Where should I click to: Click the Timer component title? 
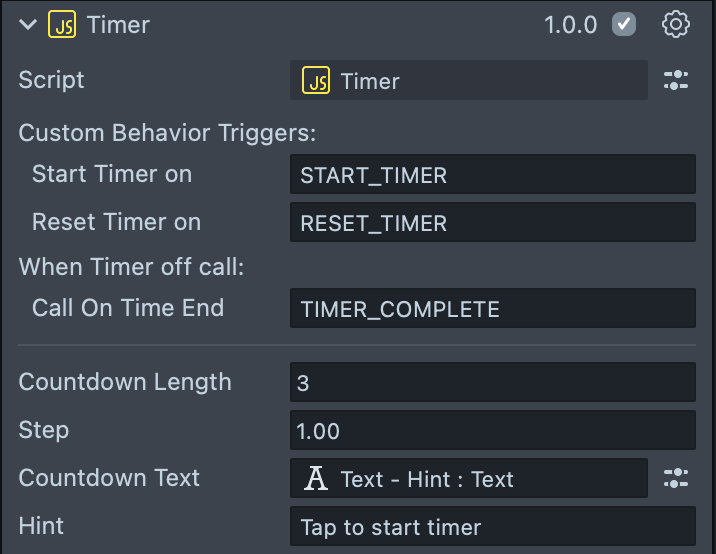[118, 25]
